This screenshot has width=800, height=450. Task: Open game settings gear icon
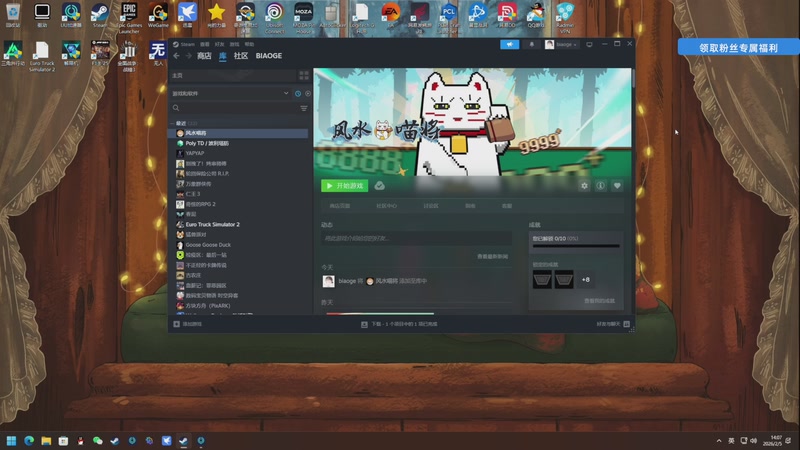[x=584, y=186]
